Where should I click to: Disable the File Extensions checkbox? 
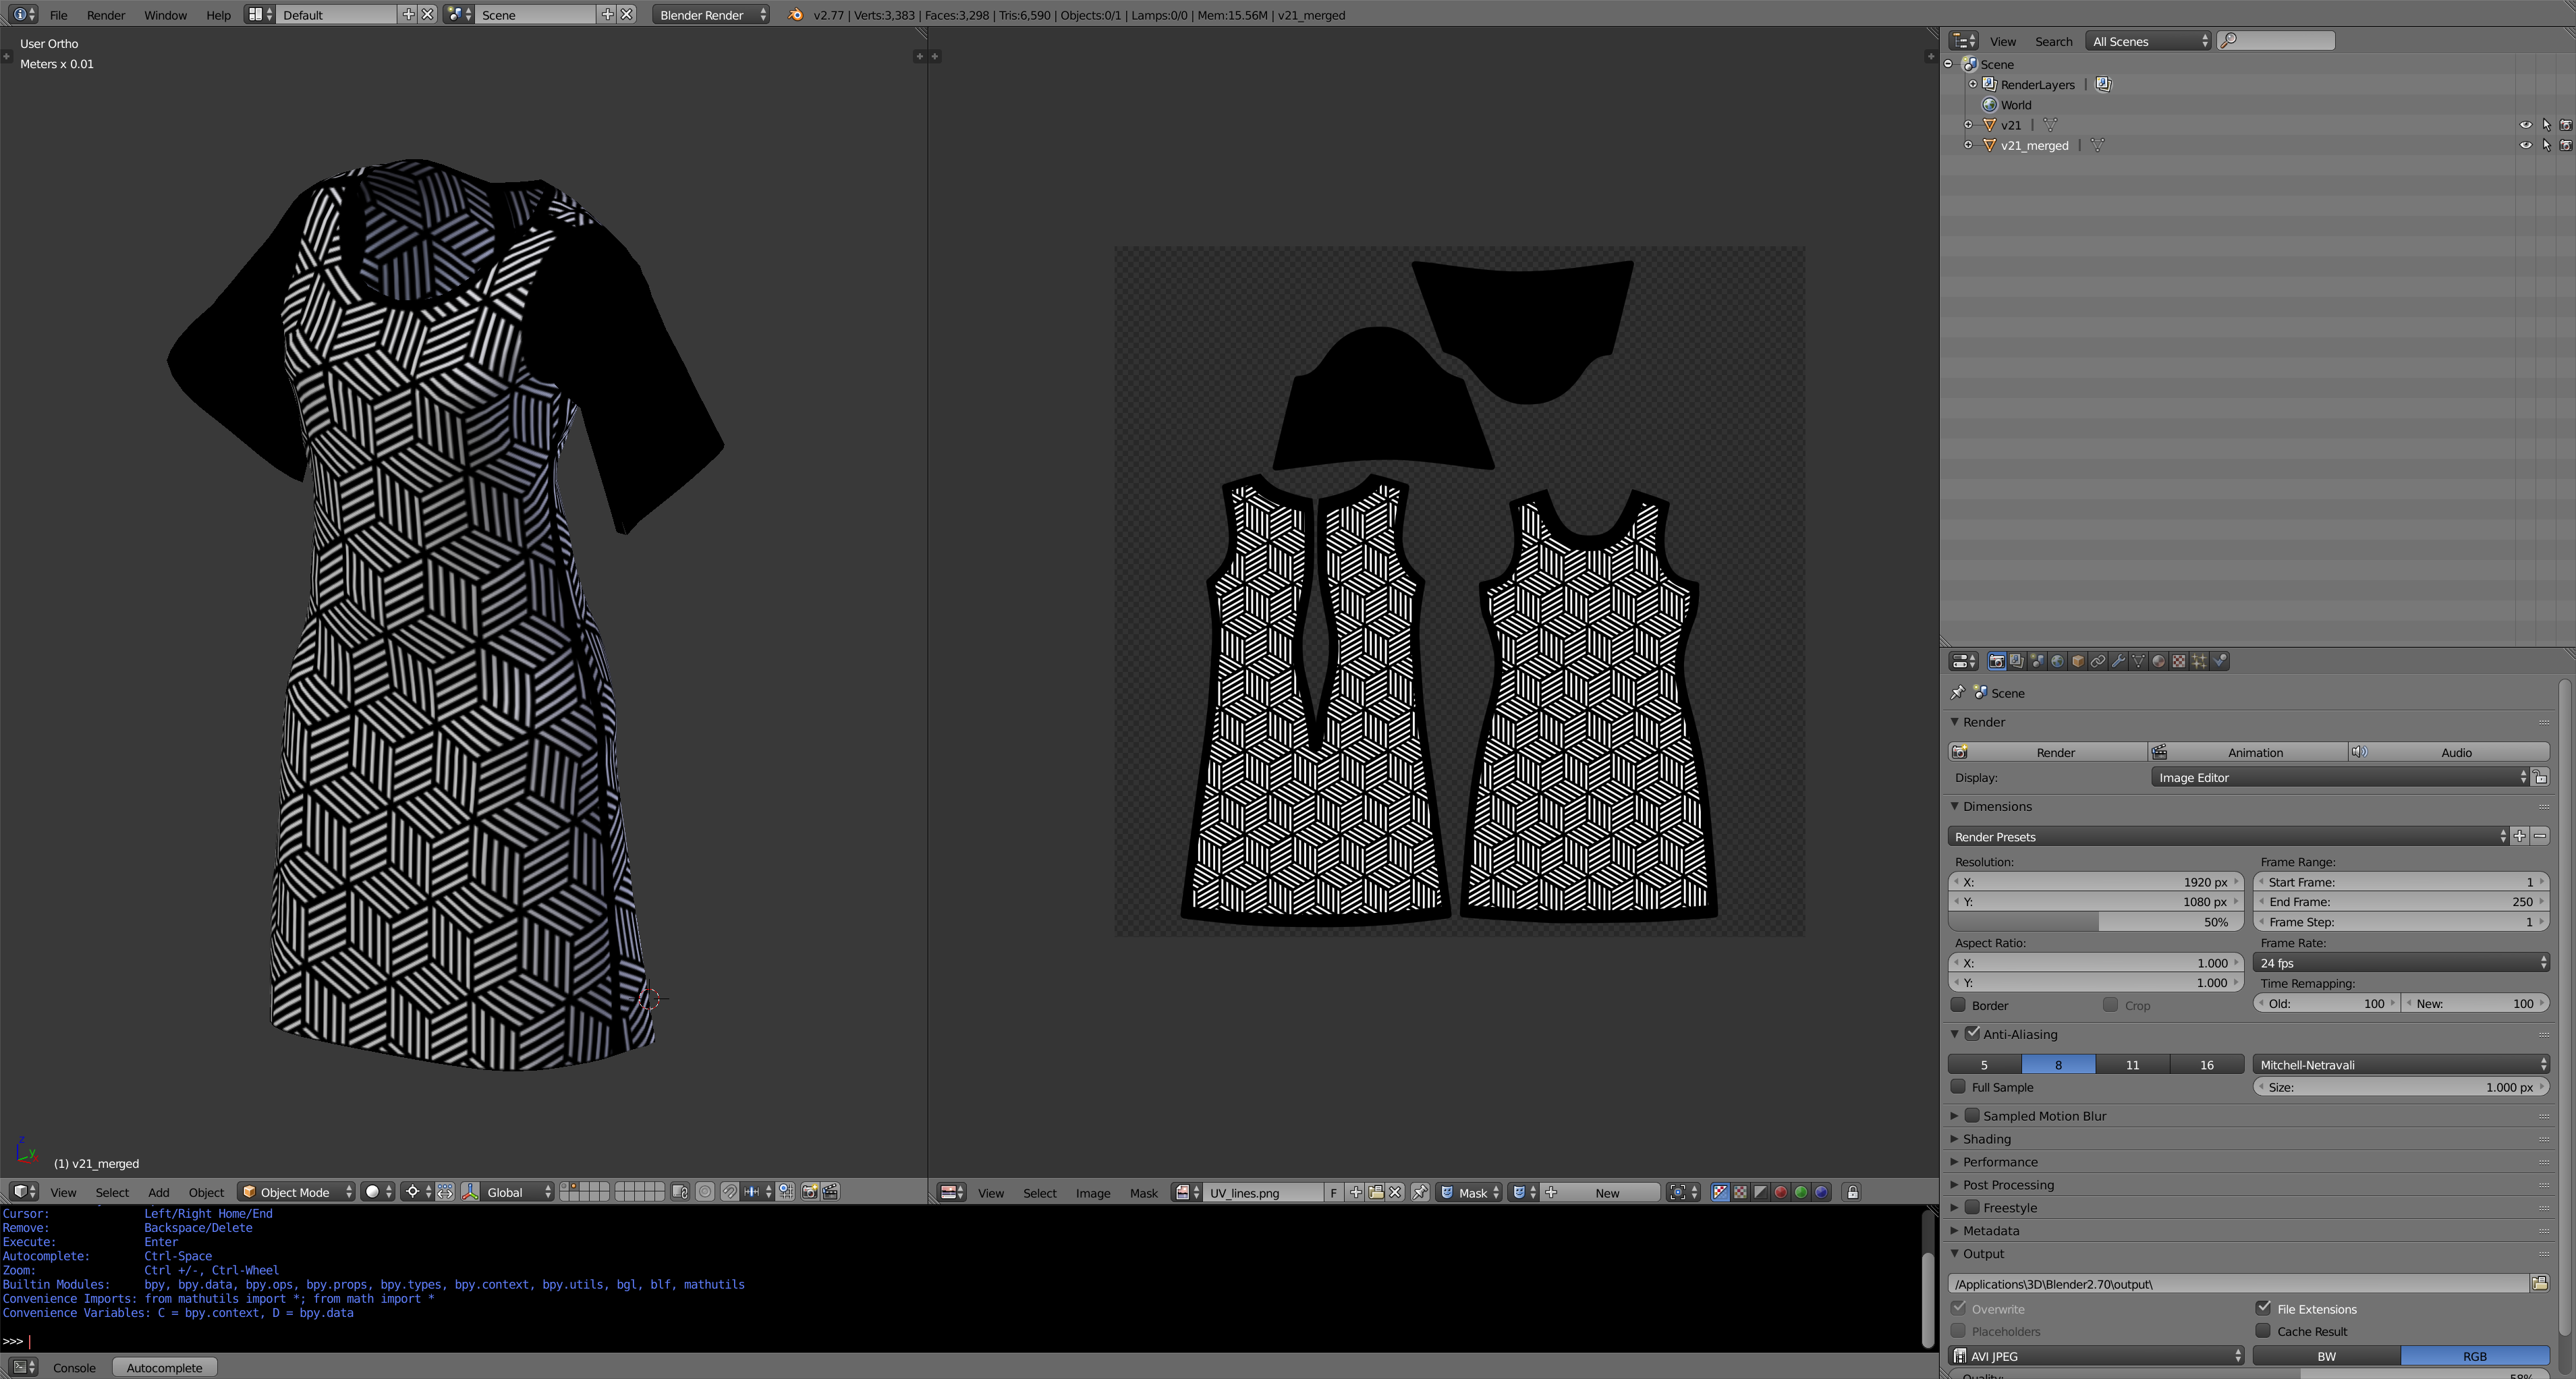[x=2264, y=1308]
